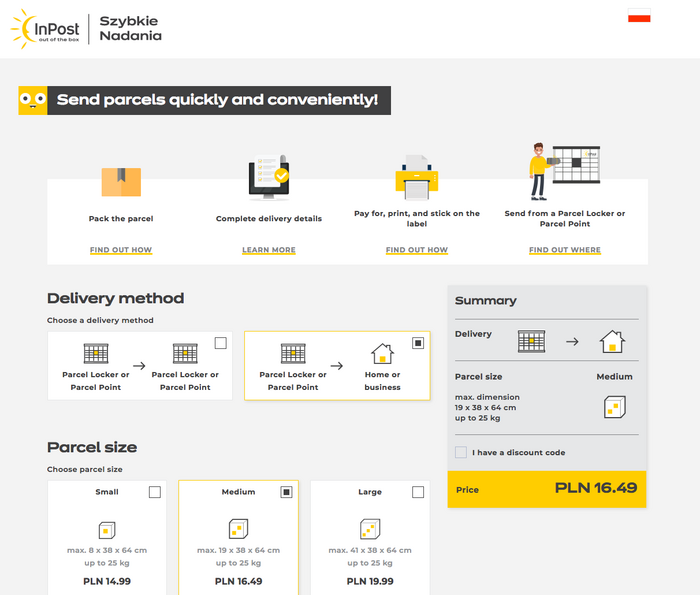700x595 pixels.
Task: Click 'max. 8 x 38 x 64 cm' text
Action: pos(107,550)
